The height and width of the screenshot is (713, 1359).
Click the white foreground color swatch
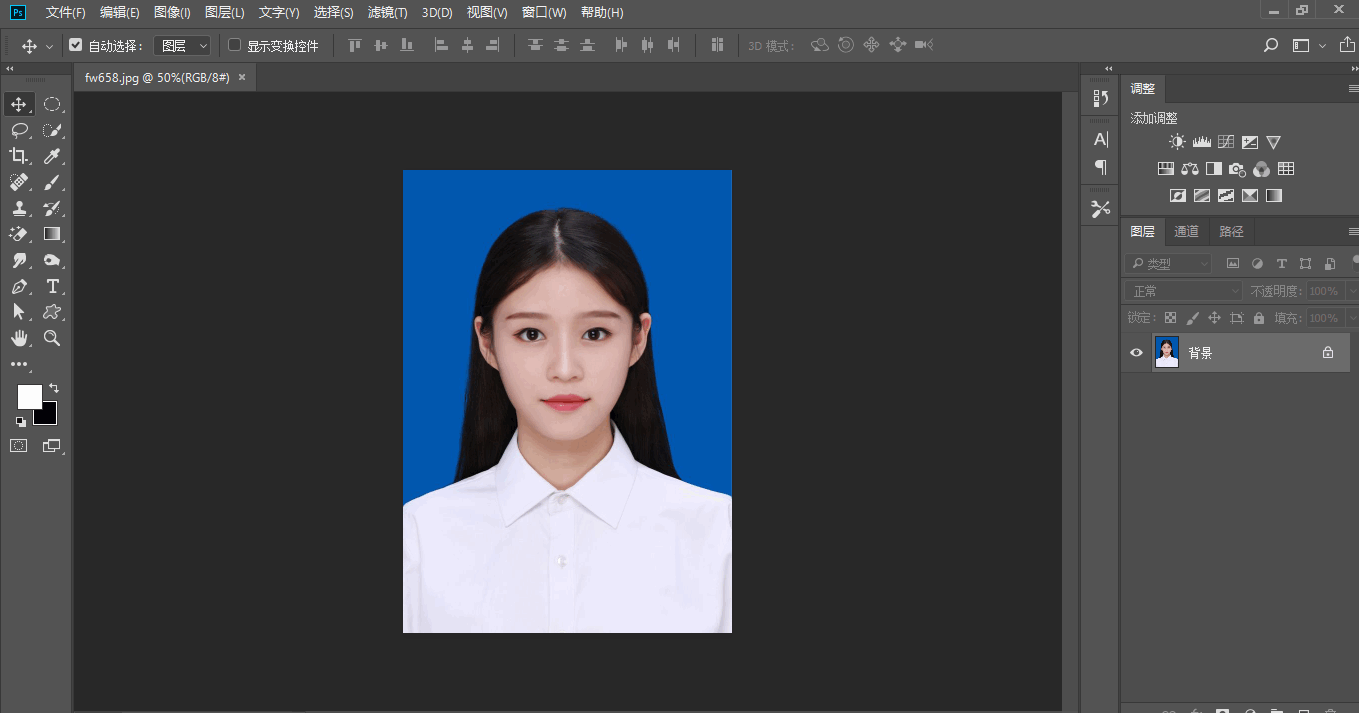[29, 397]
